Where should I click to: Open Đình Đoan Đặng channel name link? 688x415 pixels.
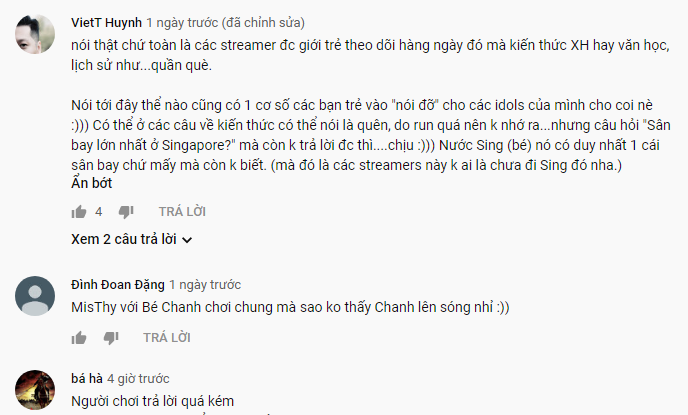[118, 285]
